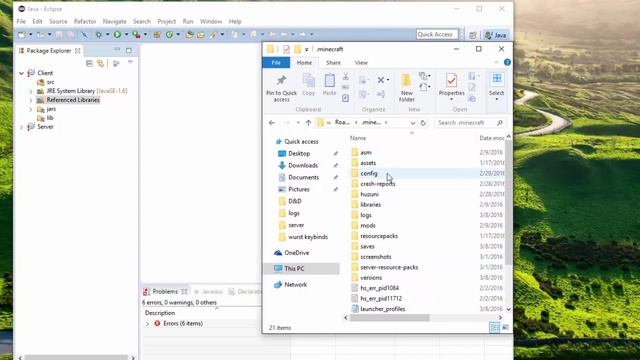Click the Delete X icon in Organize group
Screen dimensions: 640x360
[x=381, y=80]
